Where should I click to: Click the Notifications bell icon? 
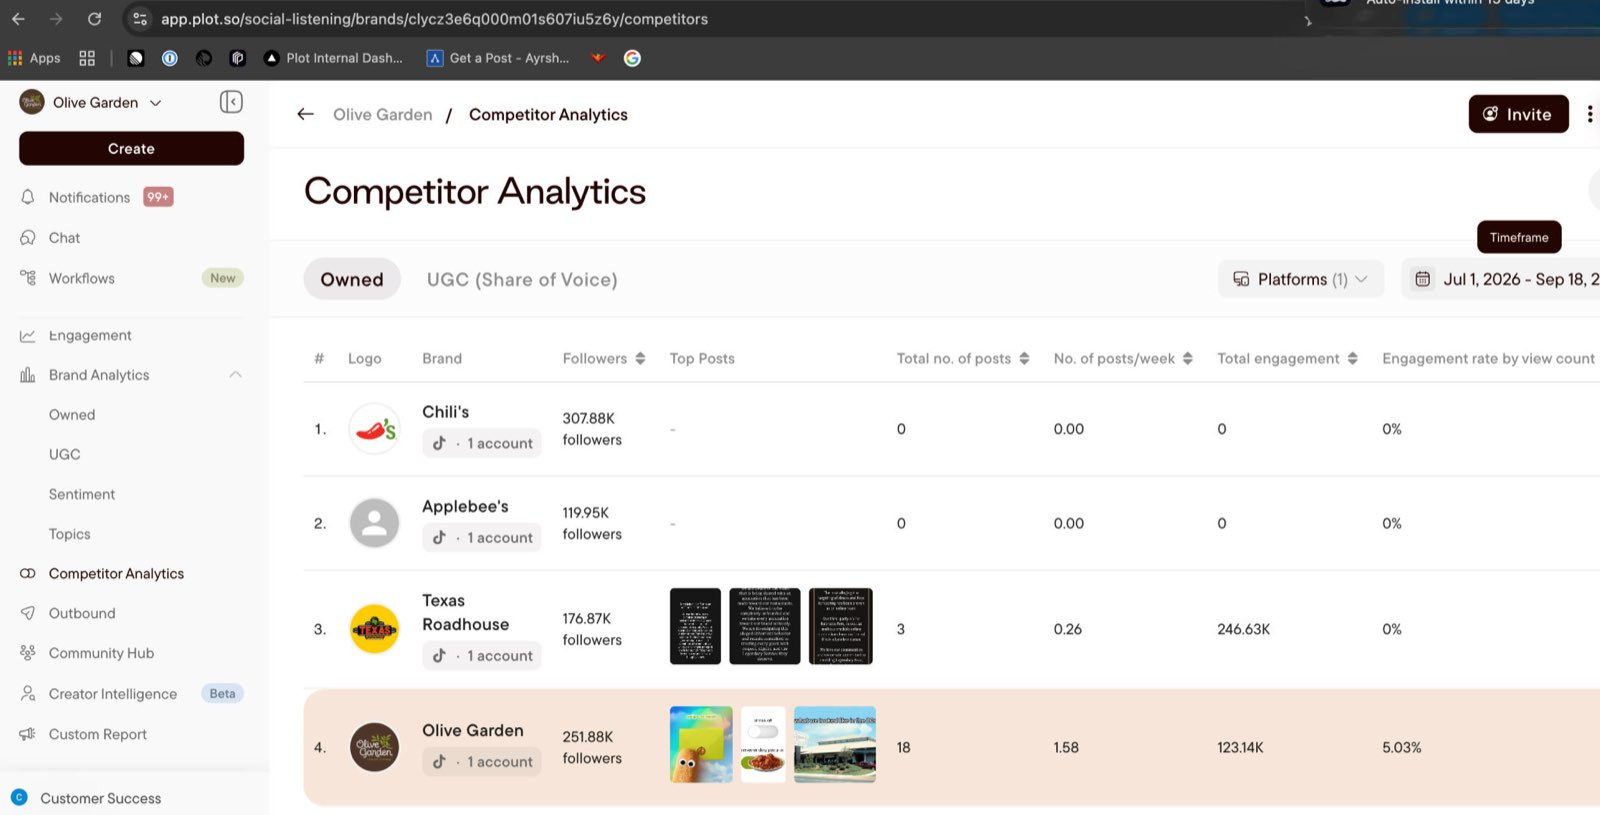(x=28, y=197)
